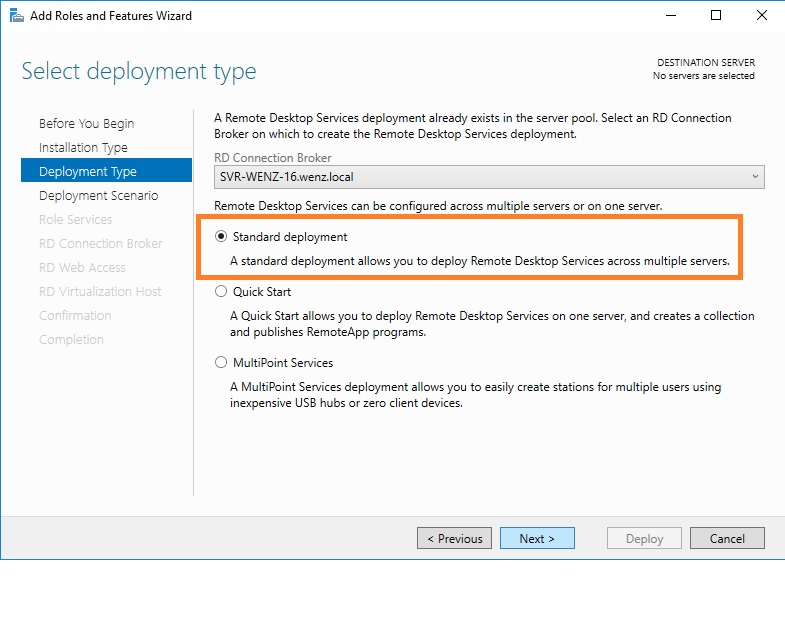This screenshot has height=617, width=785.
Task: Click the RD Connection Broker sidebar step
Action: tap(101, 243)
